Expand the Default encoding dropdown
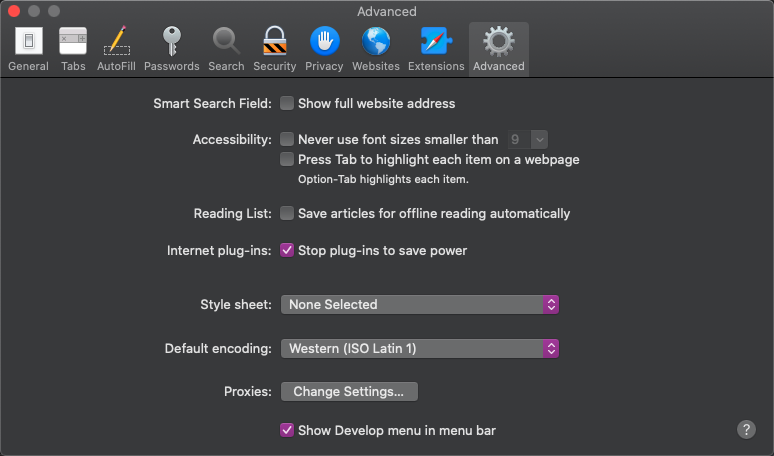Viewport: 774px width, 456px height. (x=419, y=349)
